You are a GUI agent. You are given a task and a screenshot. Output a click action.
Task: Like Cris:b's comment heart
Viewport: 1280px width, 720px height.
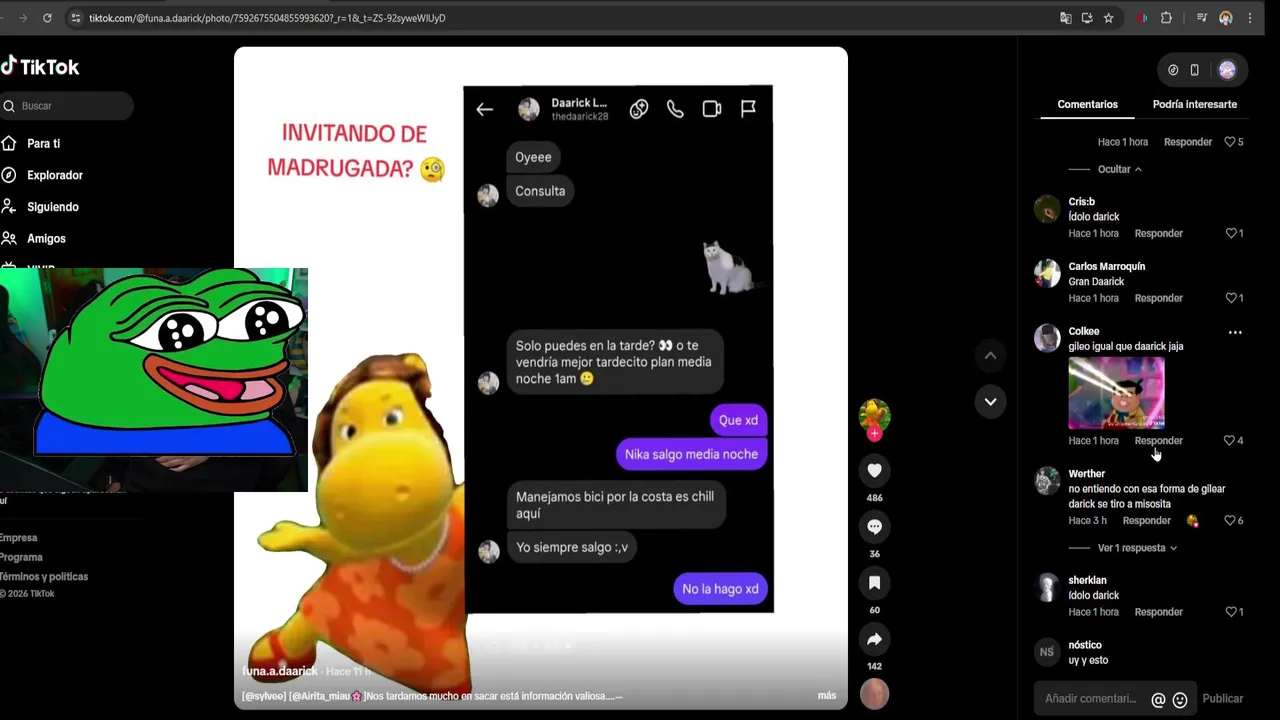(x=1231, y=233)
